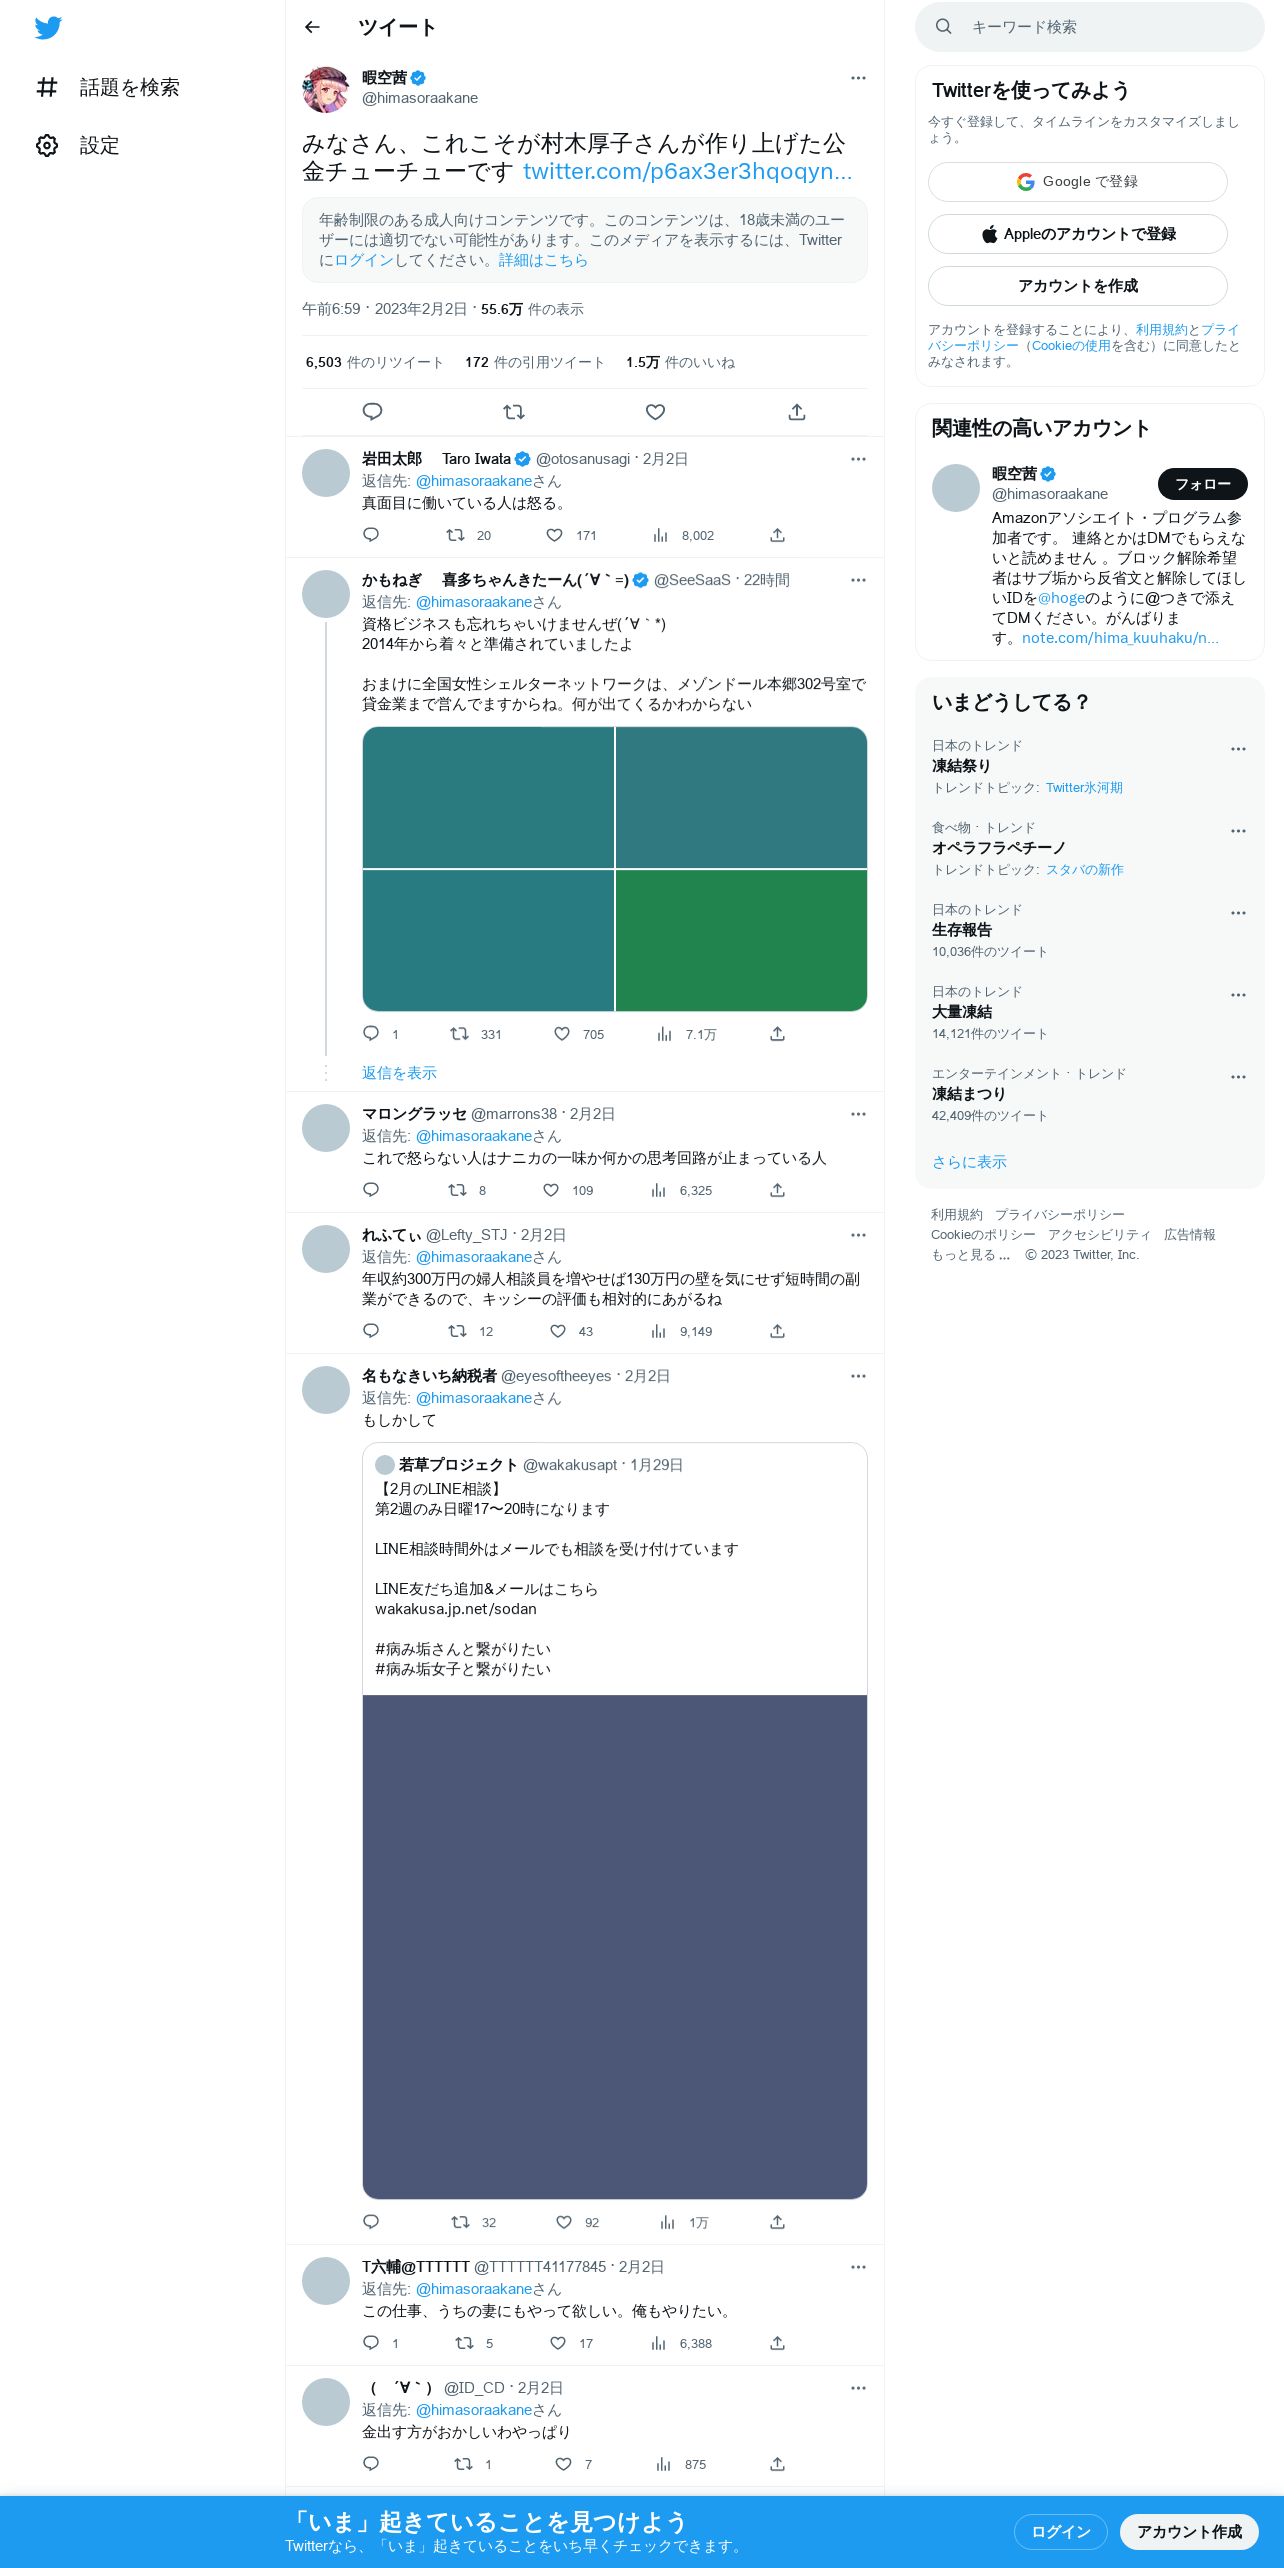
Task: Open more options on 暇空茜's main tweet
Action: pyautogui.click(x=858, y=78)
